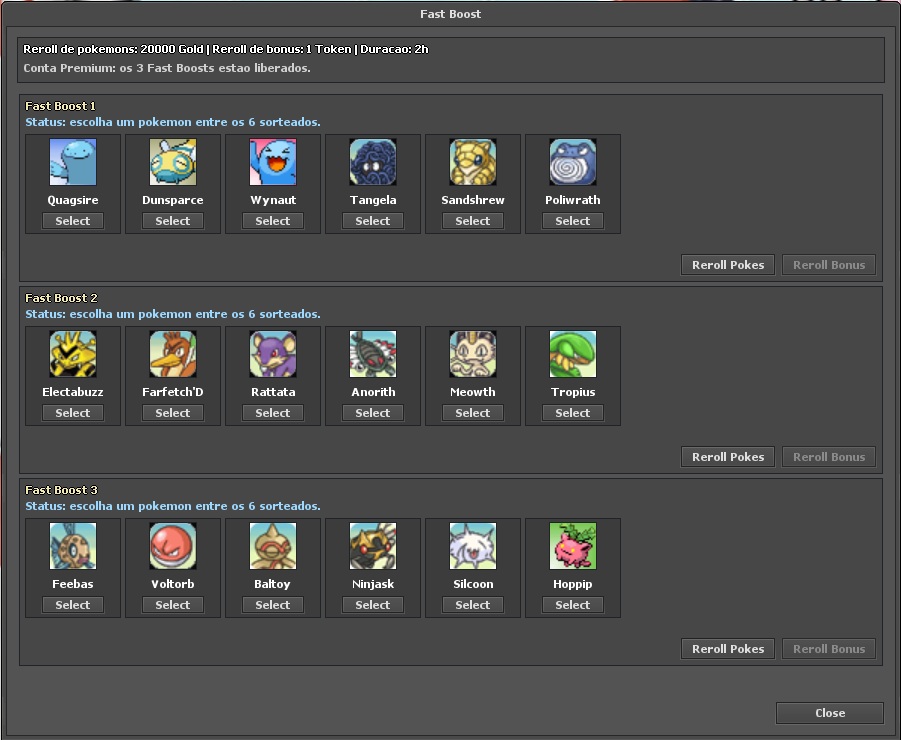Viewport: 901px width, 740px height.
Task: Select the Rattata pokemon
Action: pyautogui.click(x=272, y=412)
